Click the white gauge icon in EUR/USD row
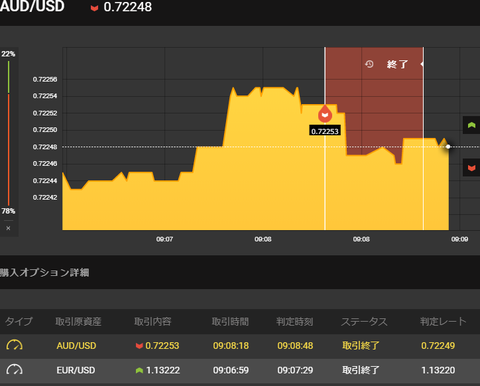 14,369
